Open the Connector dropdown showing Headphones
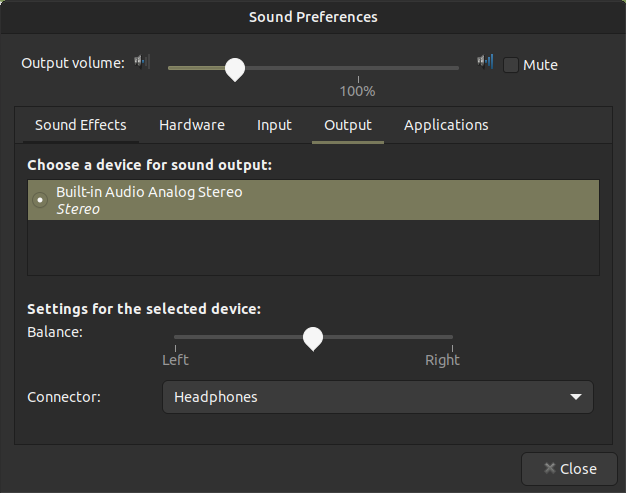This screenshot has width=626, height=493. point(378,397)
